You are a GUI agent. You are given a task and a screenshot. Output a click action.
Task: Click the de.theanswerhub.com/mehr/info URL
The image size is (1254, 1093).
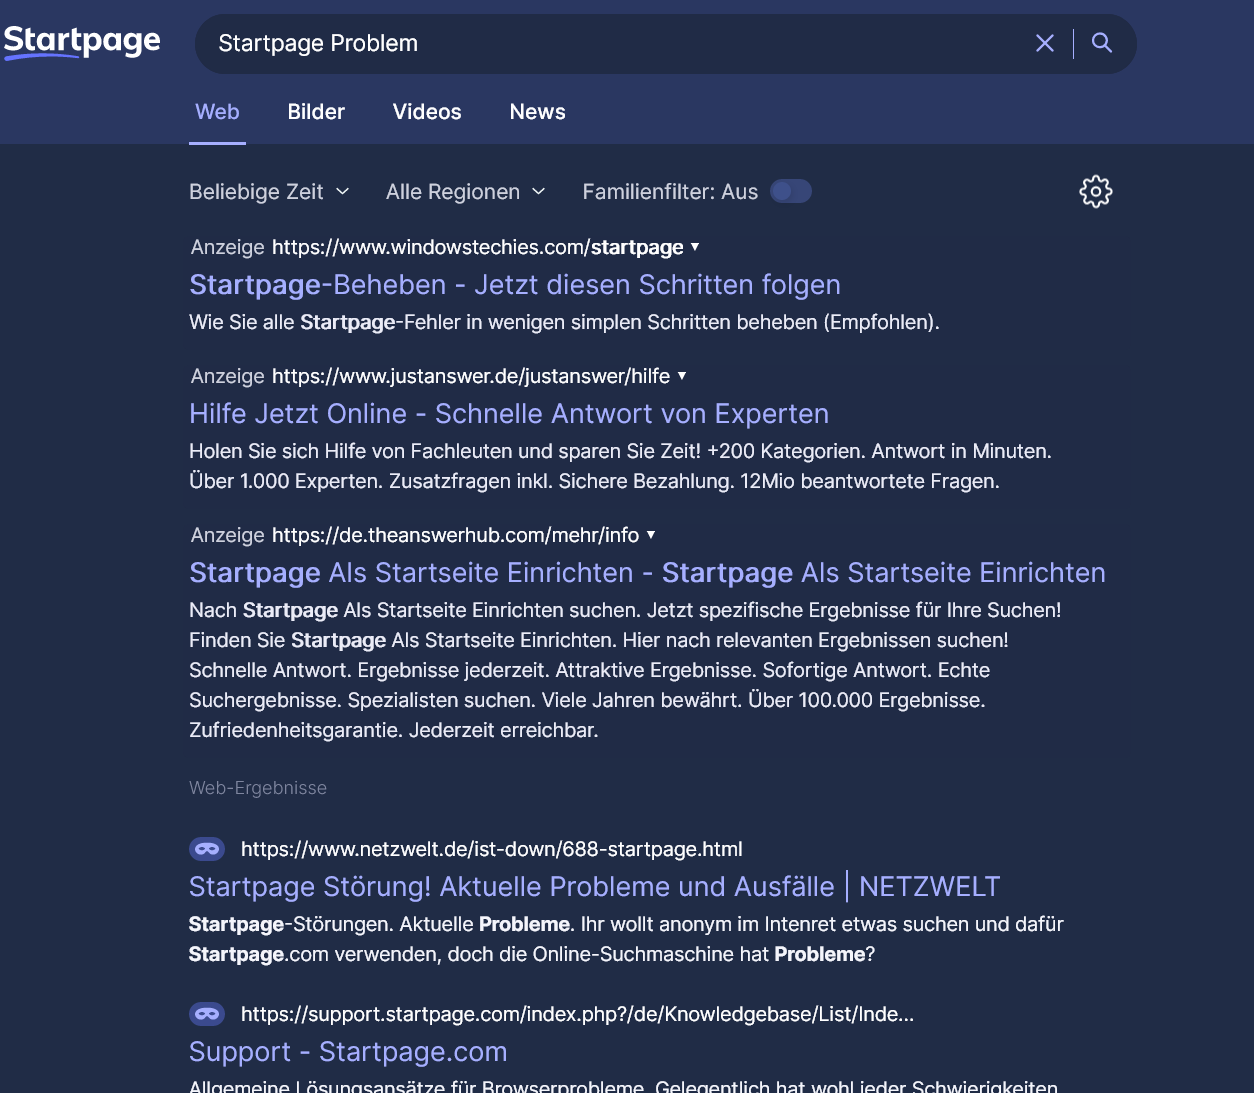(x=455, y=535)
